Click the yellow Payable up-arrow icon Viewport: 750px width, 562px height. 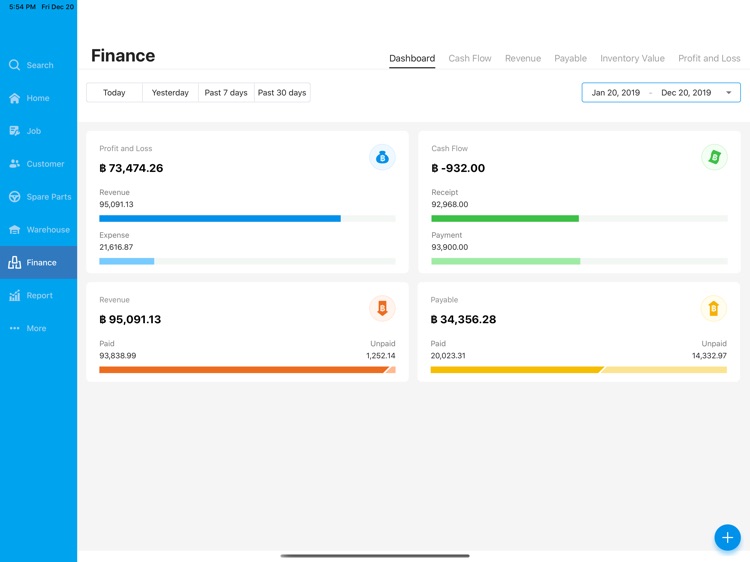(x=713, y=308)
